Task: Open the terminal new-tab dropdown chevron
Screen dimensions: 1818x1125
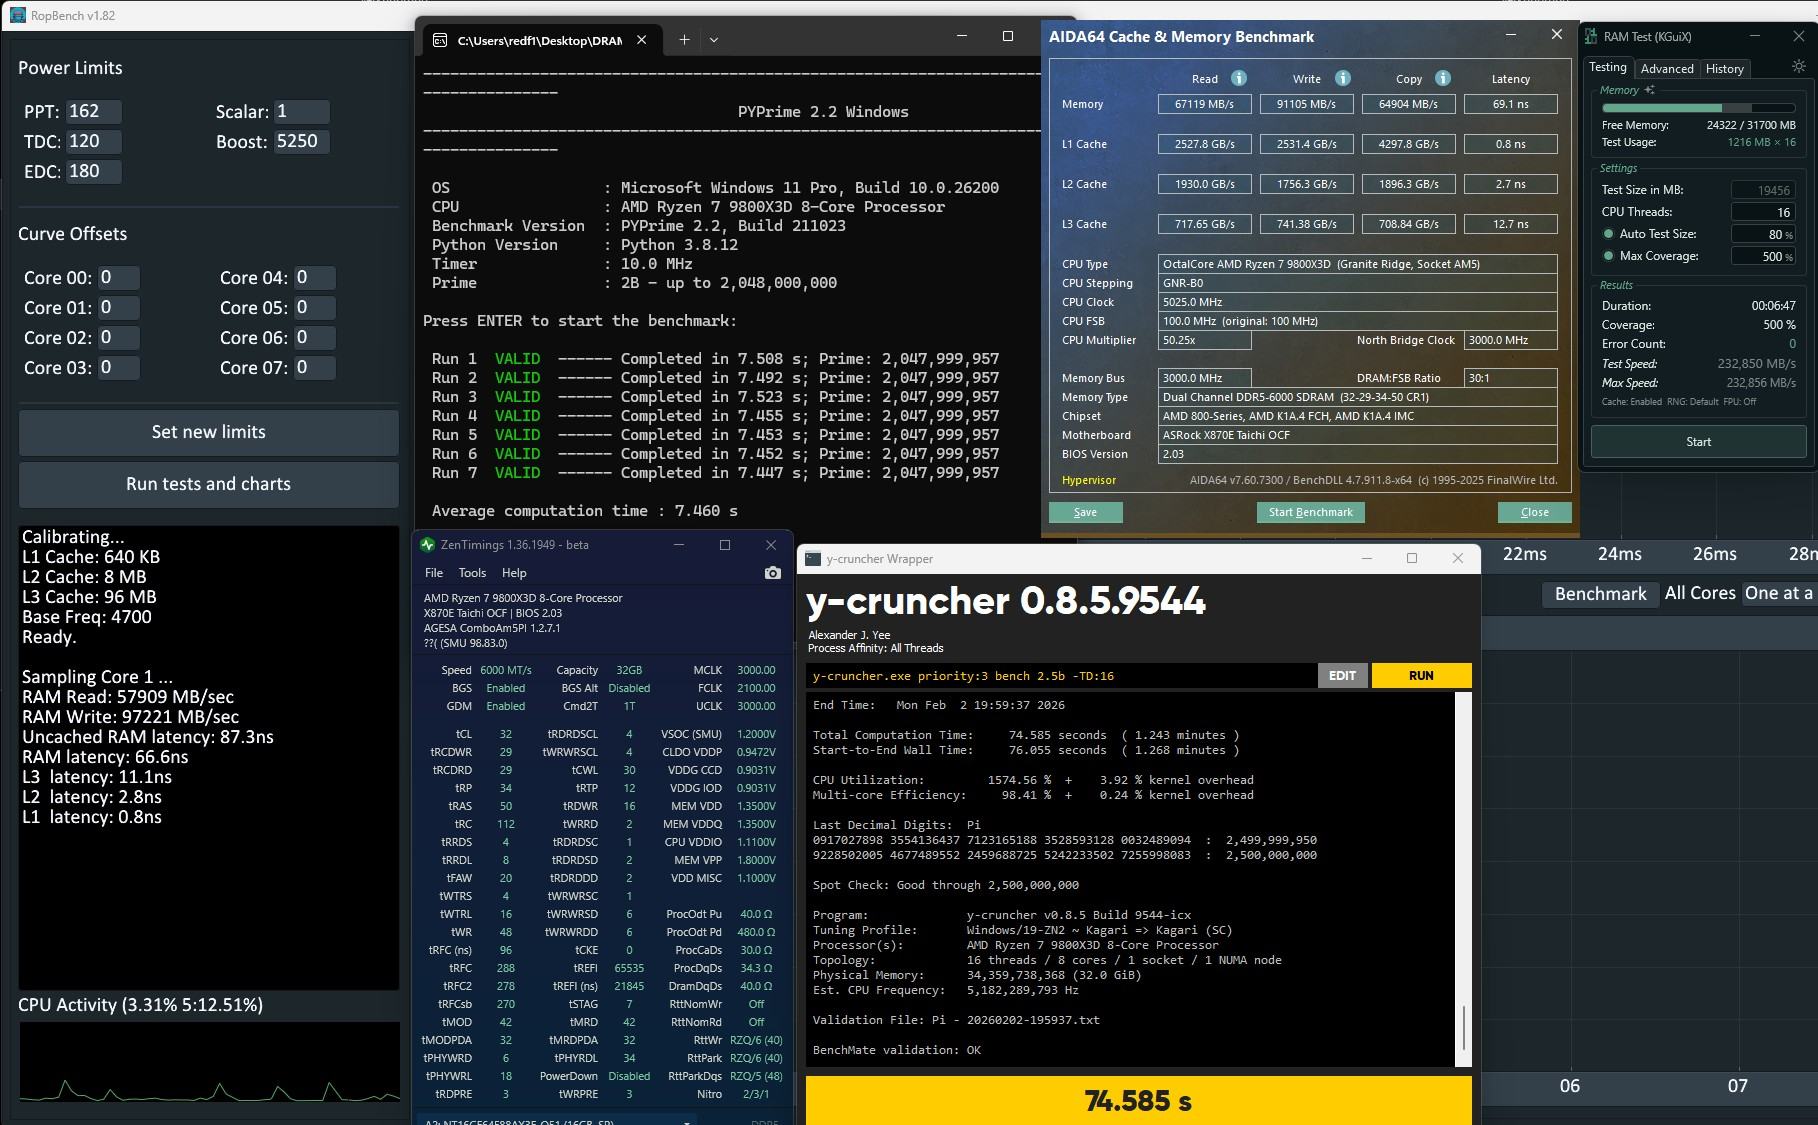Action: click(x=714, y=40)
